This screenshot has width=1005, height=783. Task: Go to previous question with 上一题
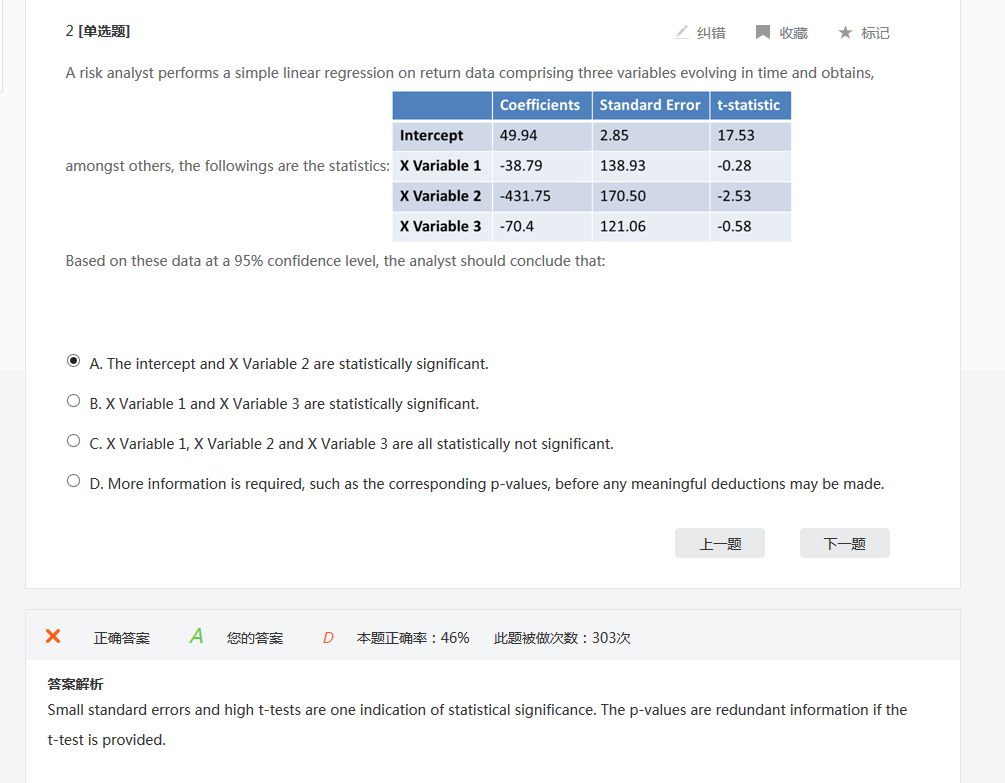coord(720,543)
